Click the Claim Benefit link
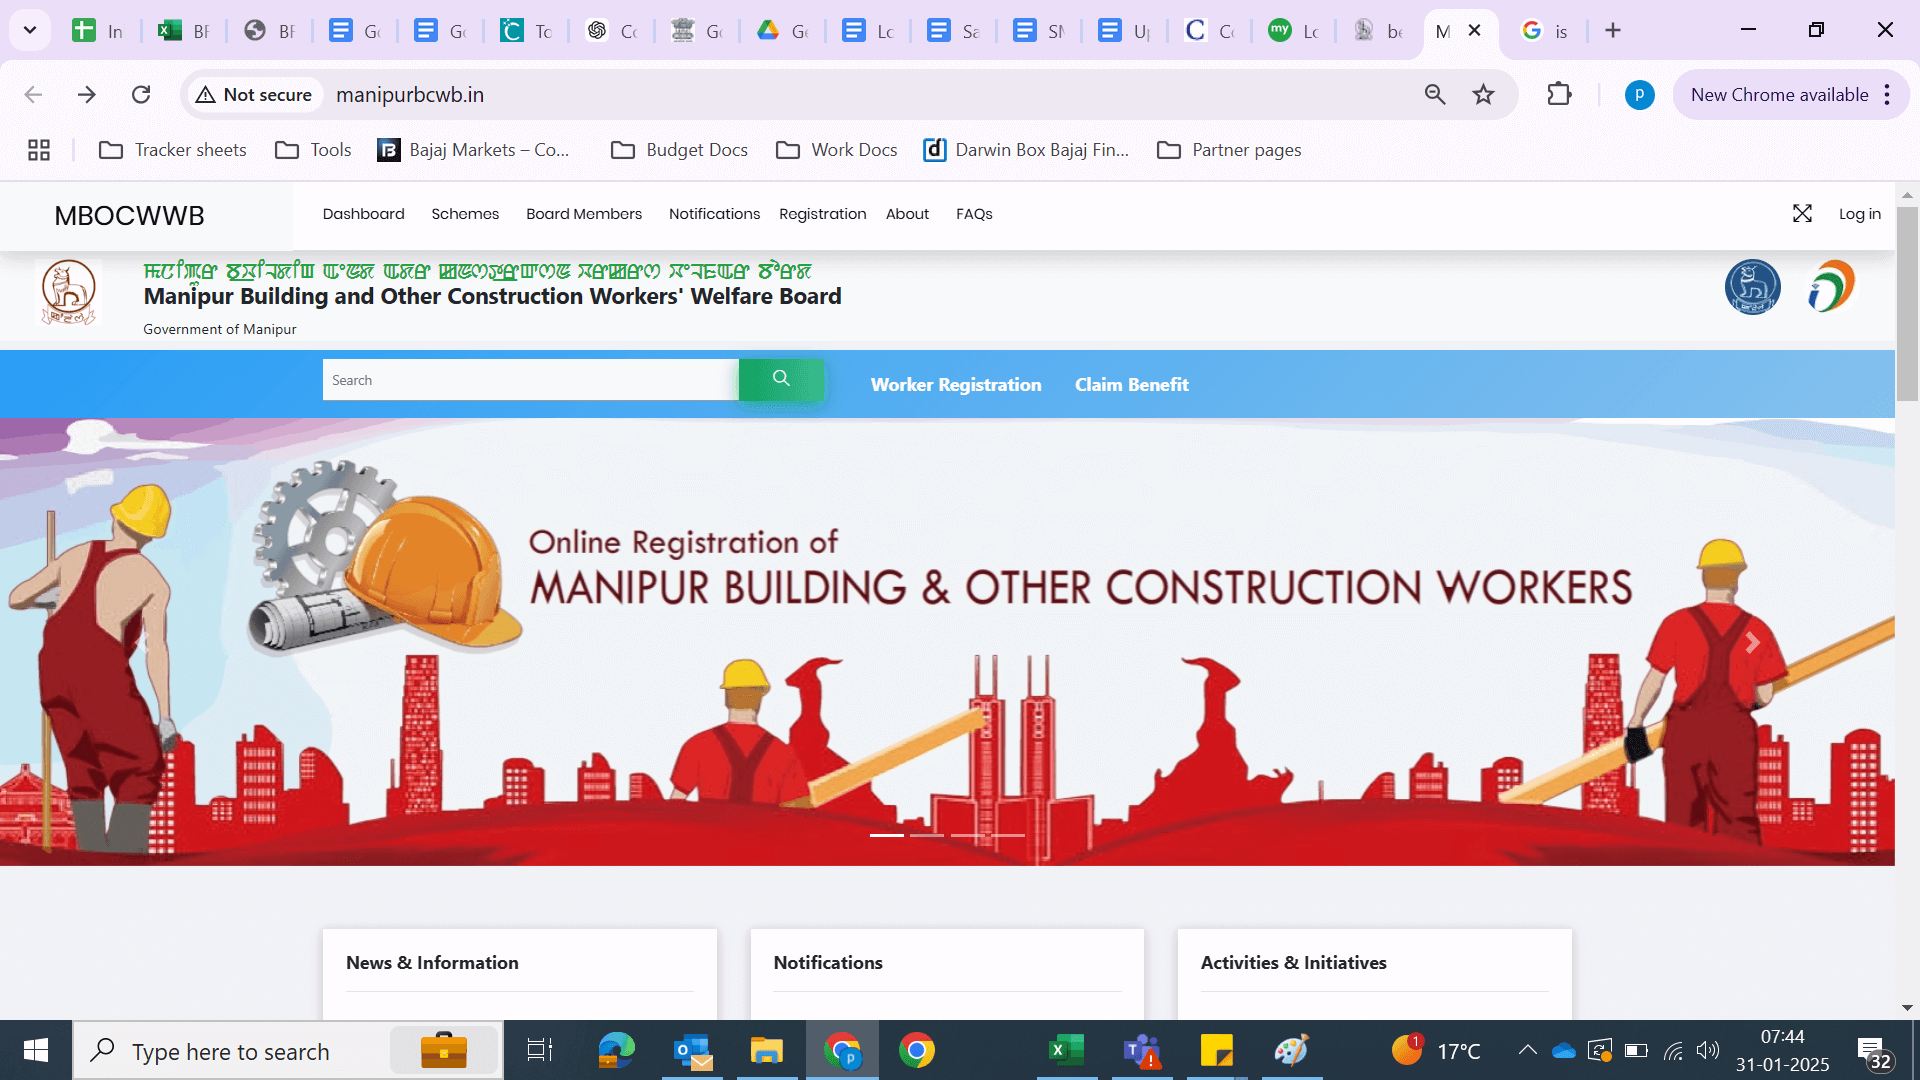 coord(1131,385)
